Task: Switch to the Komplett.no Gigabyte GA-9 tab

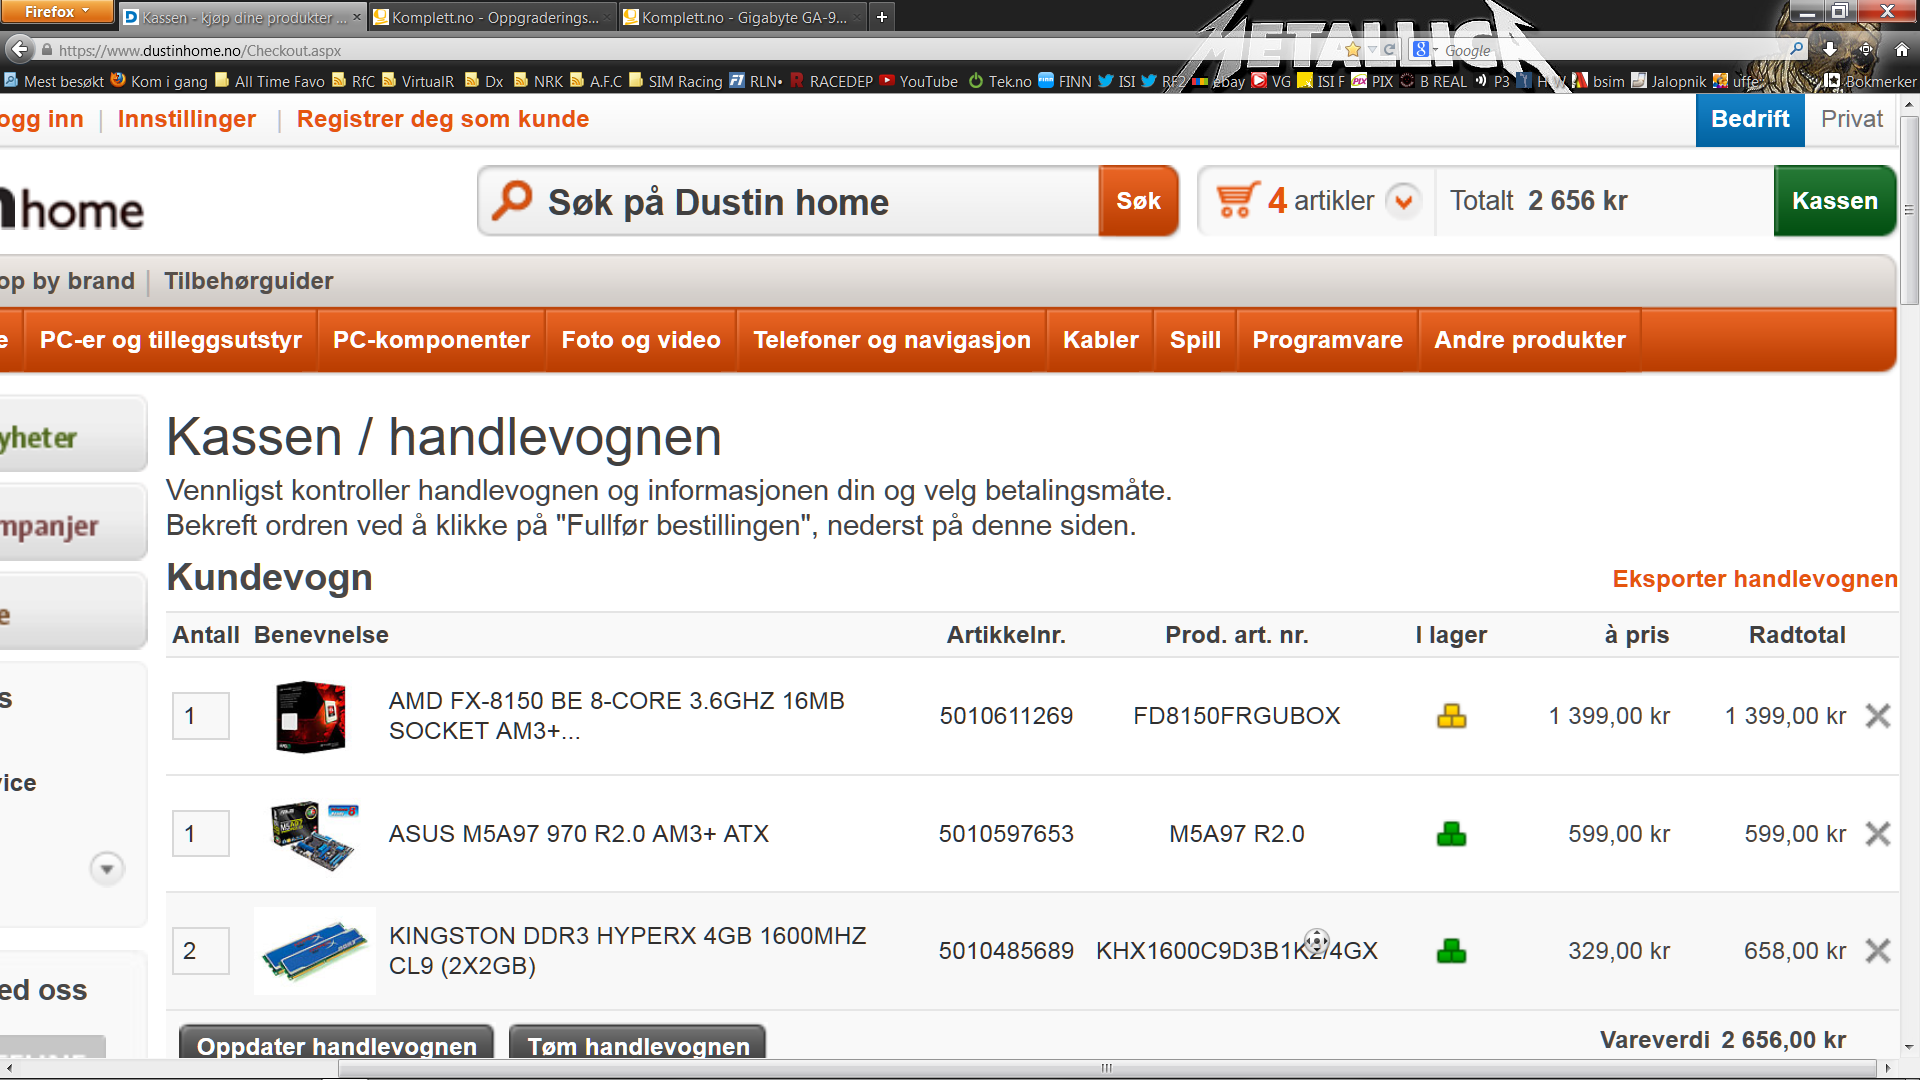Action: pos(742,17)
